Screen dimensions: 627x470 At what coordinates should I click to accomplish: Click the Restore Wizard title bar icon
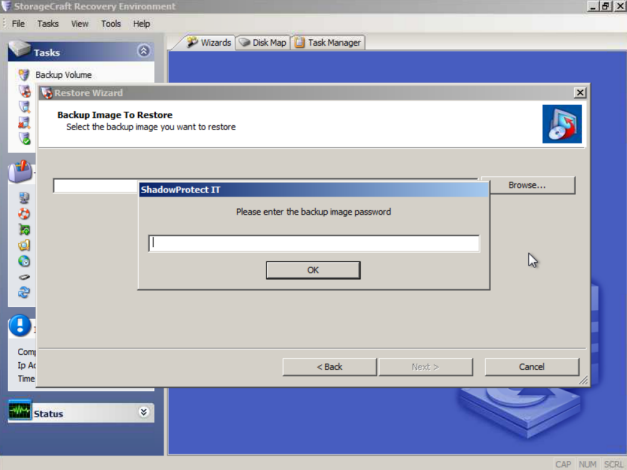tap(47, 93)
